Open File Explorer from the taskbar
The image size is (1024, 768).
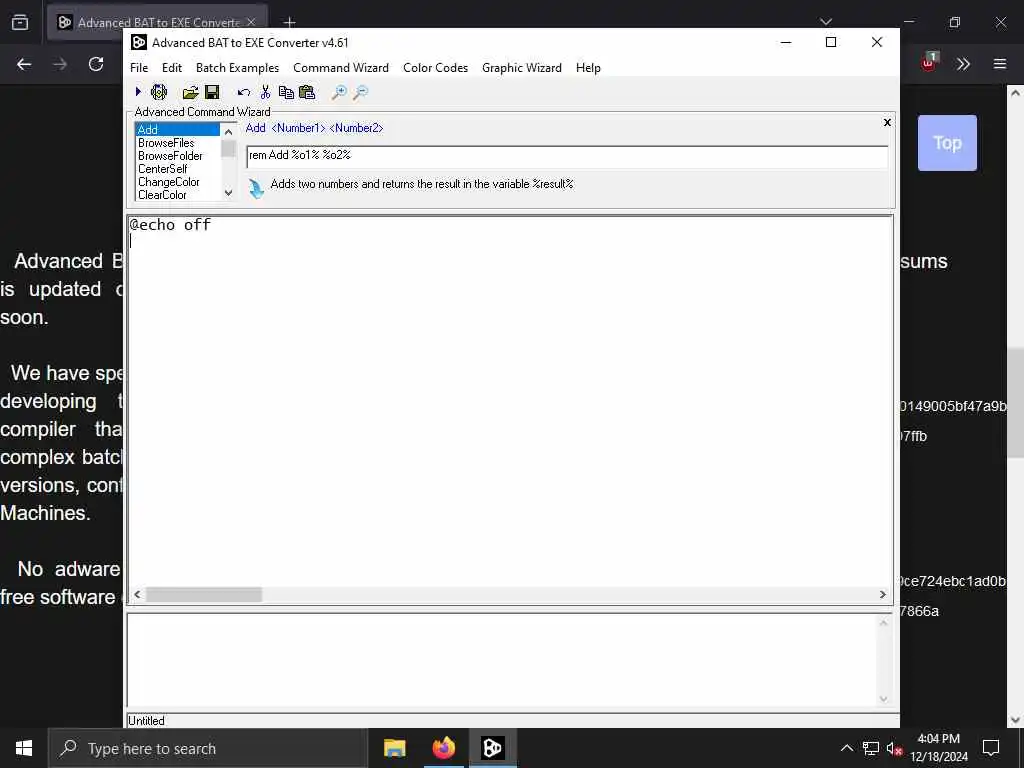(394, 748)
